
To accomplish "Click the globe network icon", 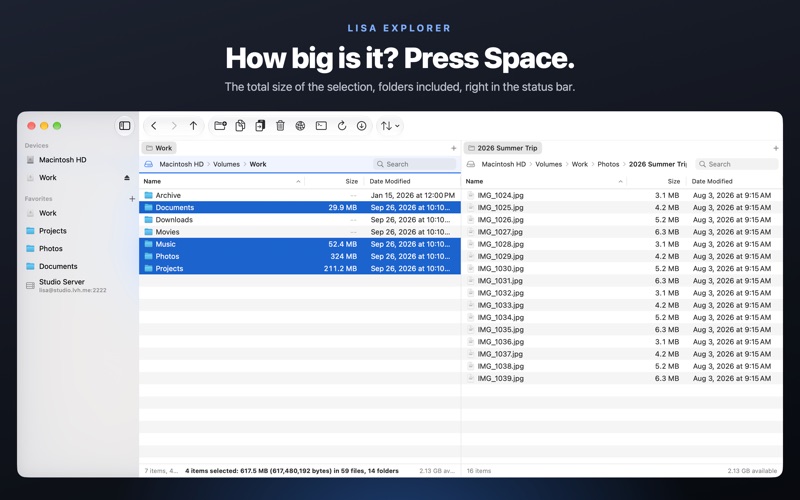I will [301, 126].
